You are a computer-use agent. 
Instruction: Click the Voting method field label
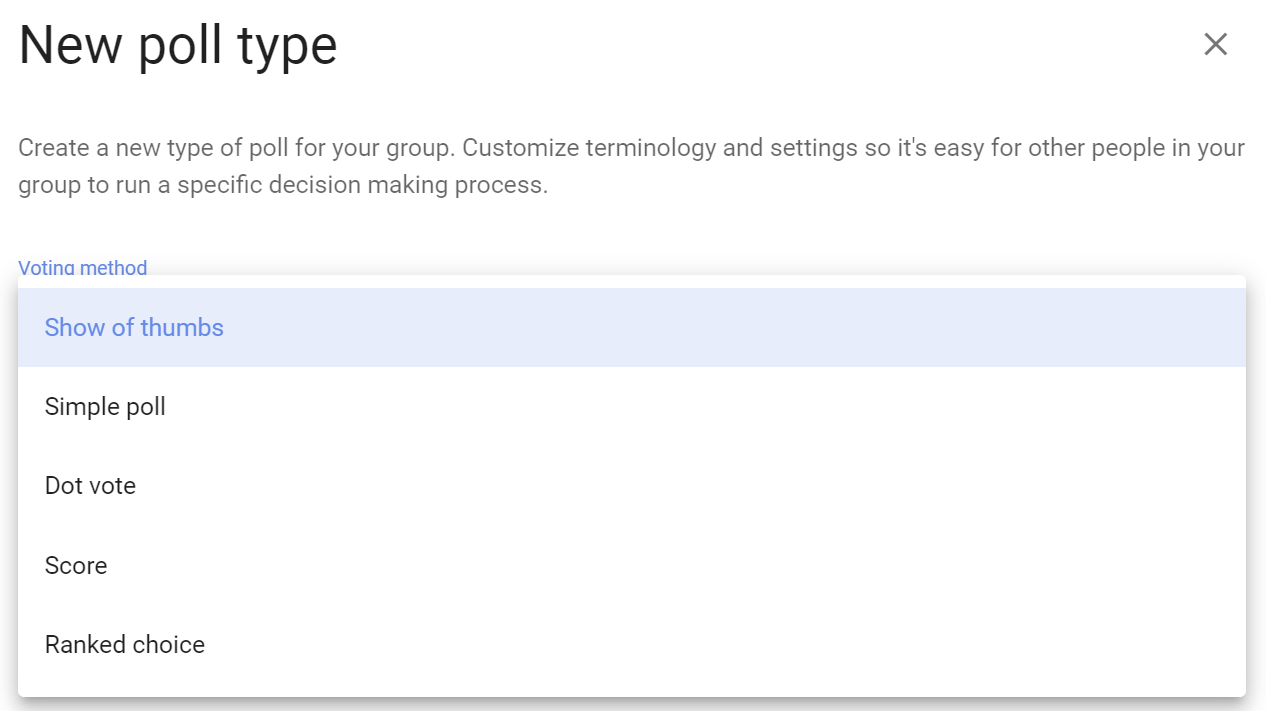pyautogui.click(x=83, y=267)
